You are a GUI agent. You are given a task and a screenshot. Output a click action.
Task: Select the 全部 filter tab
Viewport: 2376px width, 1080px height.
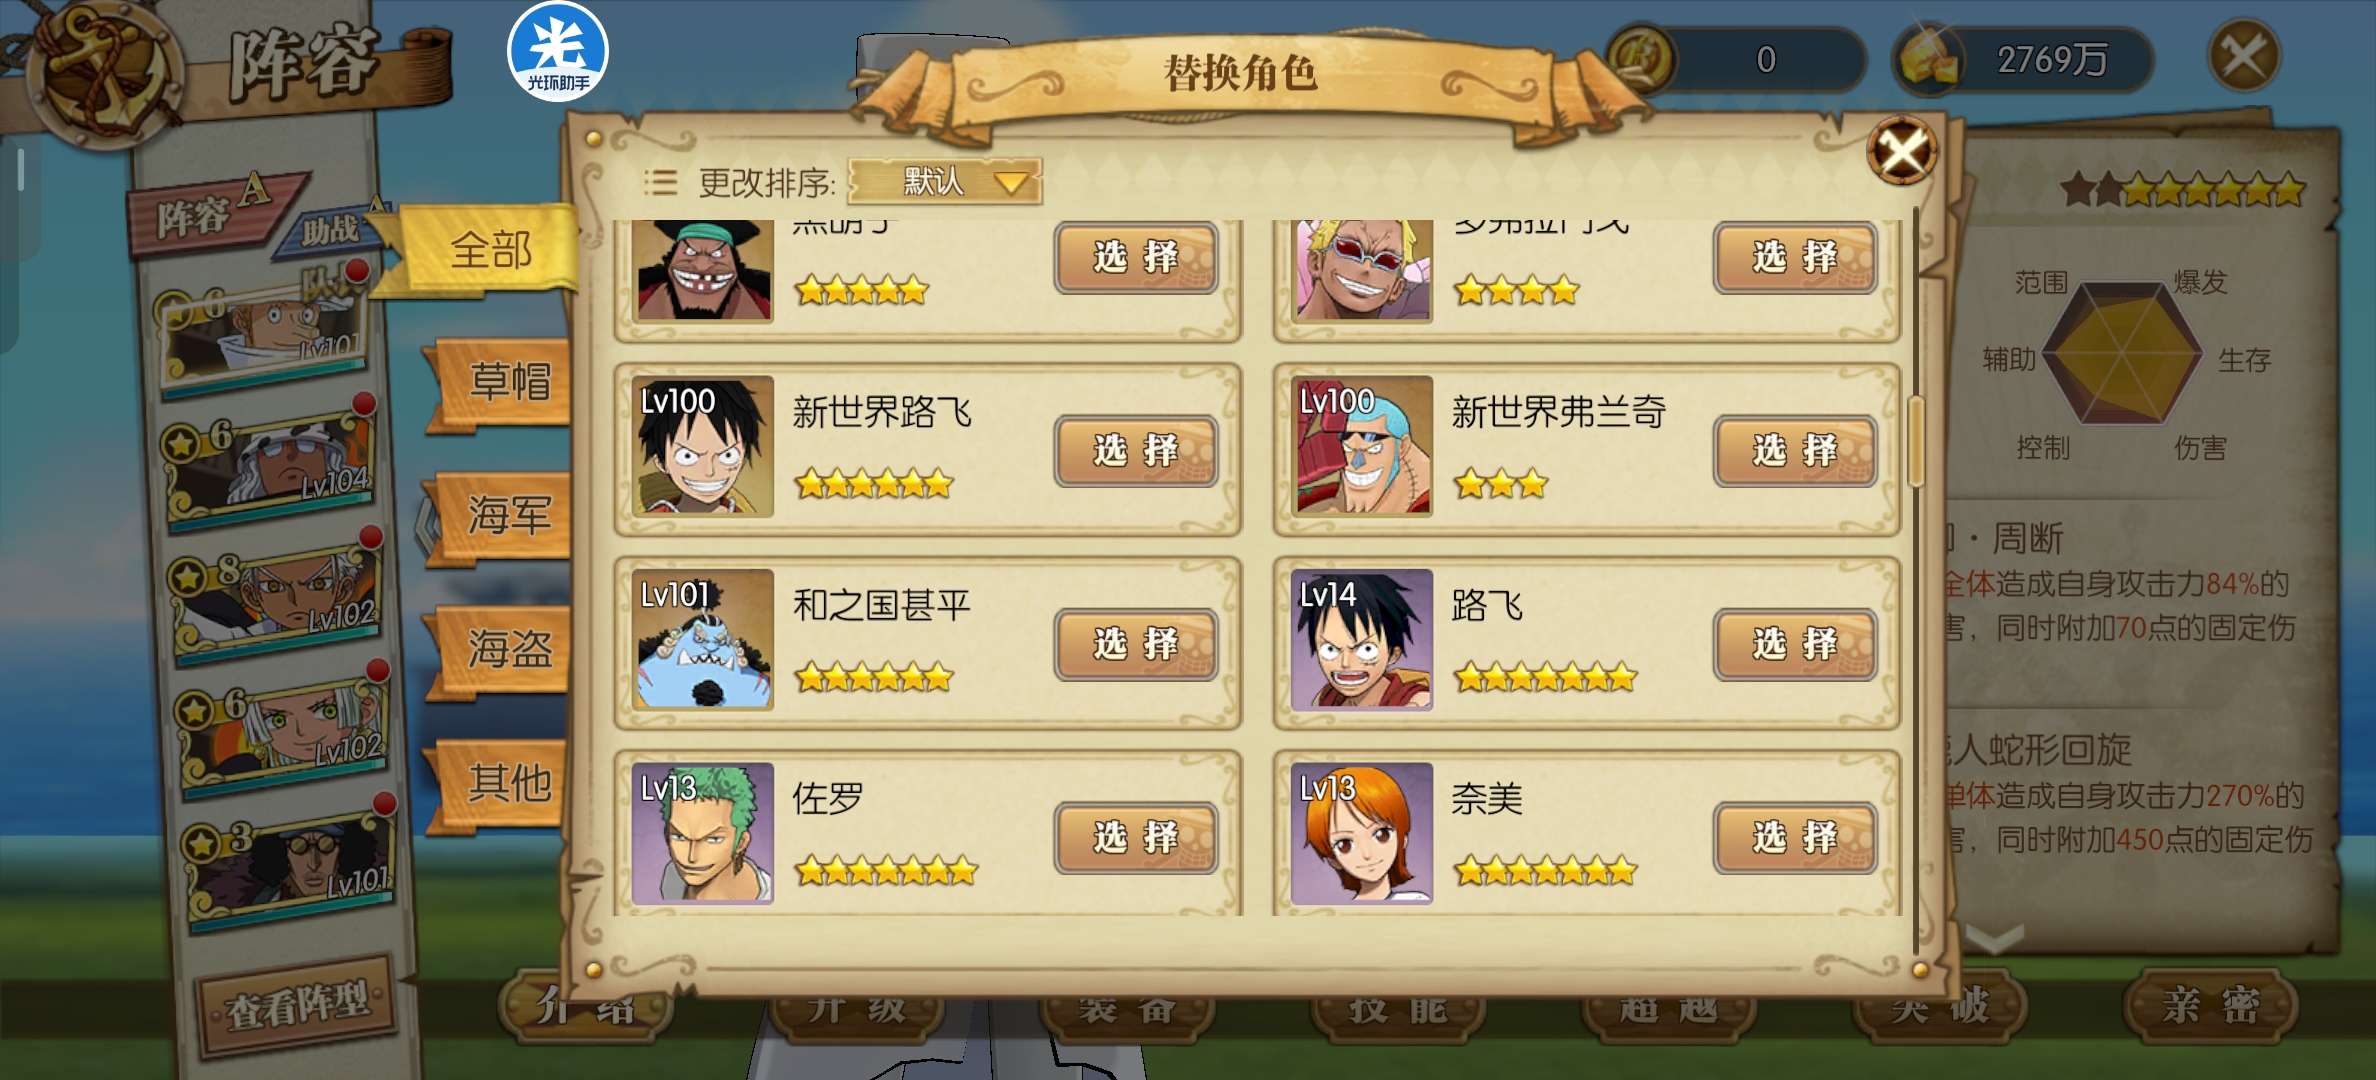[x=490, y=250]
